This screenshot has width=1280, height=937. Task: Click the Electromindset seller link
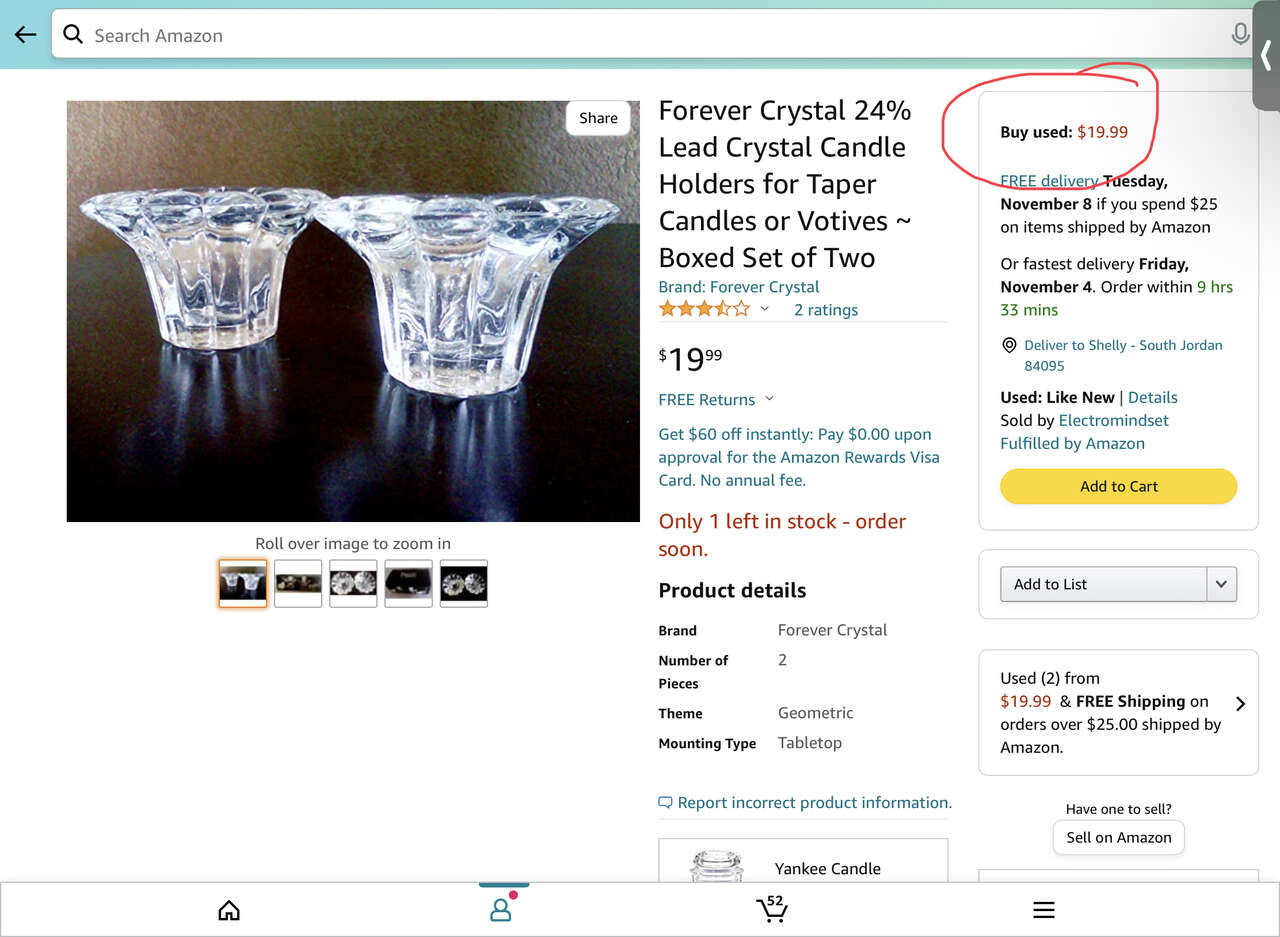click(x=1113, y=420)
